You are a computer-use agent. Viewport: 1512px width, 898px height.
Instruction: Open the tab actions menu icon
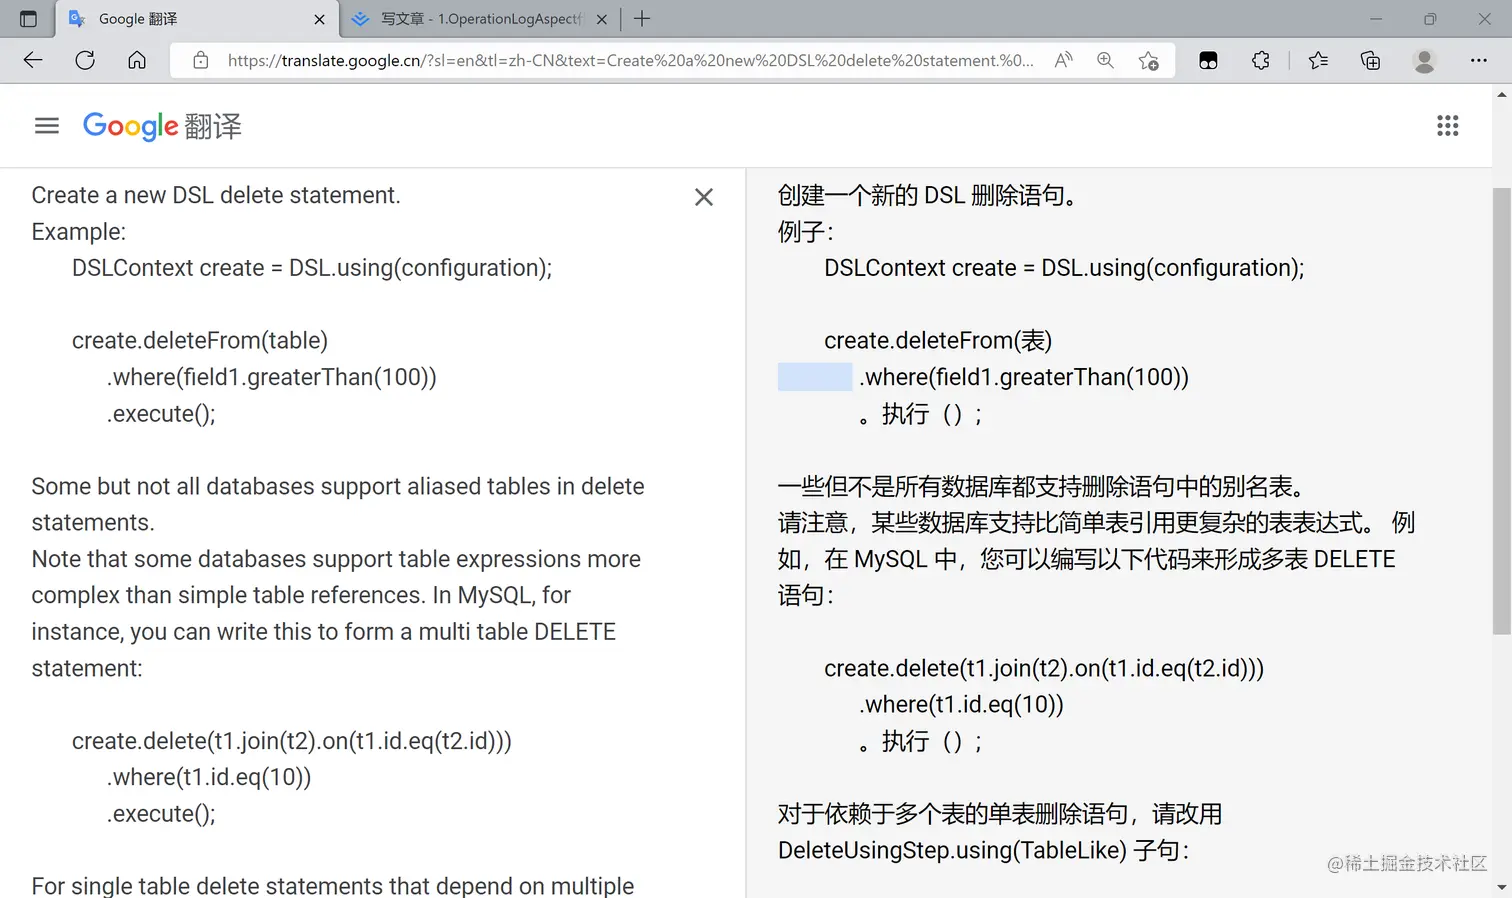coord(28,19)
